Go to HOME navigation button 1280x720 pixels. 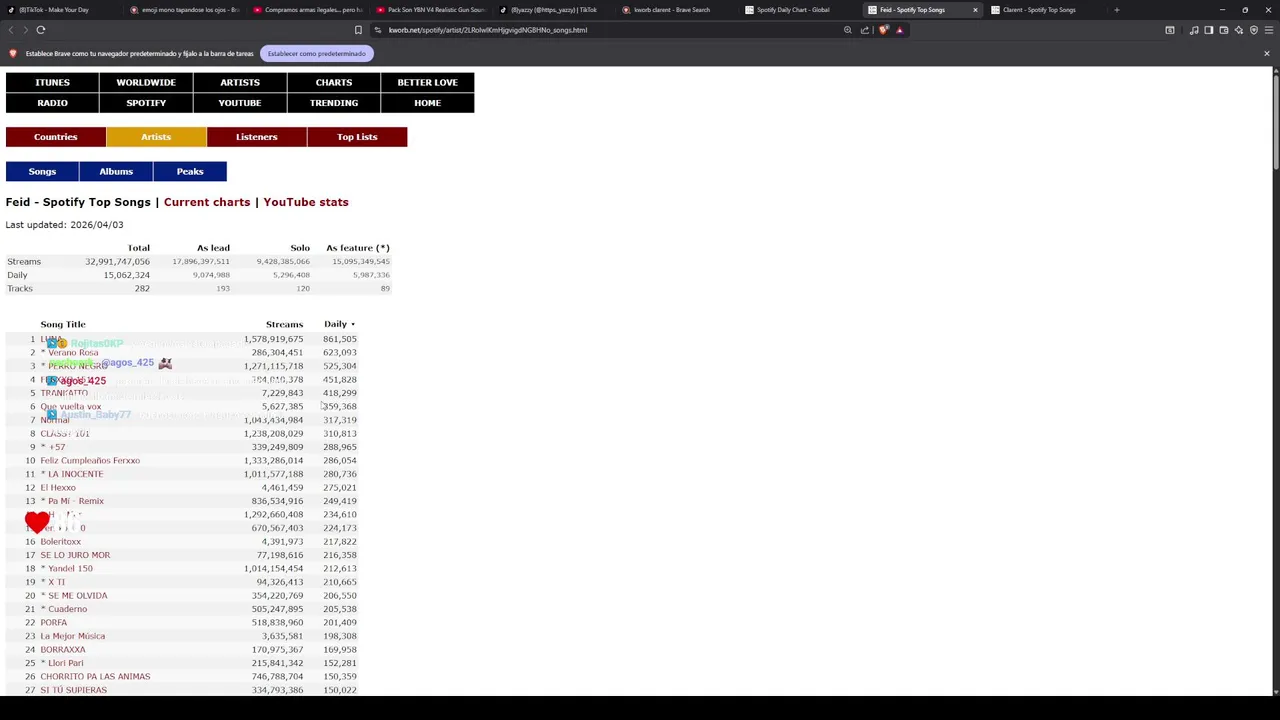pyautogui.click(x=427, y=103)
